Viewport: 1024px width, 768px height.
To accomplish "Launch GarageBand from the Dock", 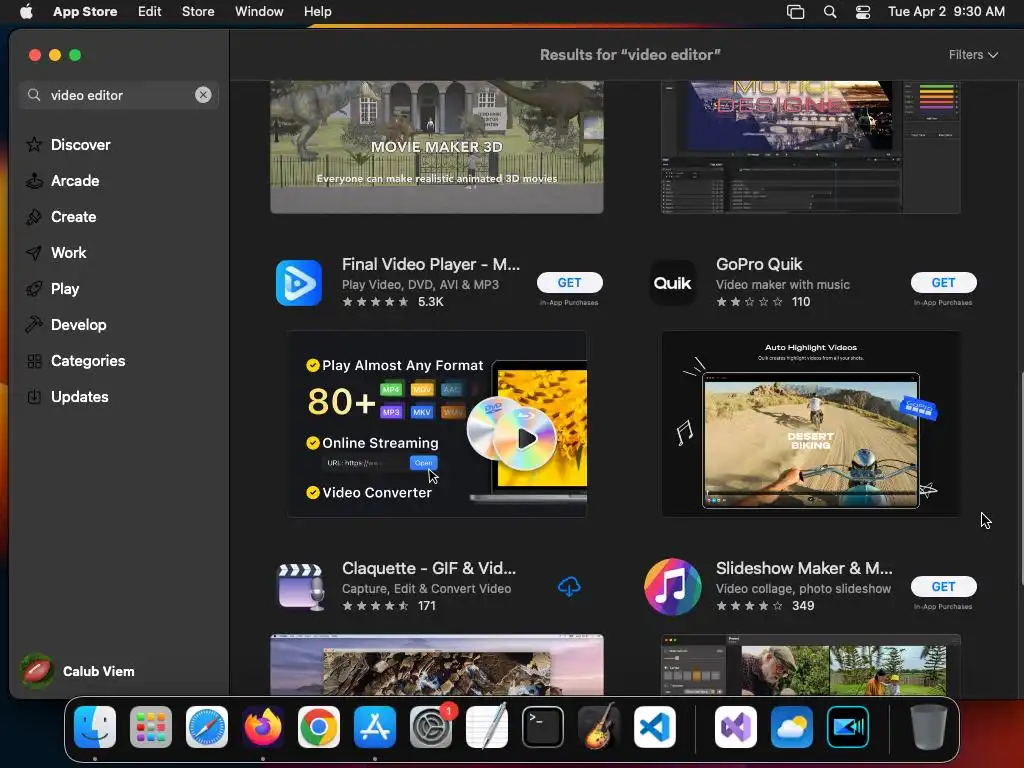I will [x=599, y=727].
